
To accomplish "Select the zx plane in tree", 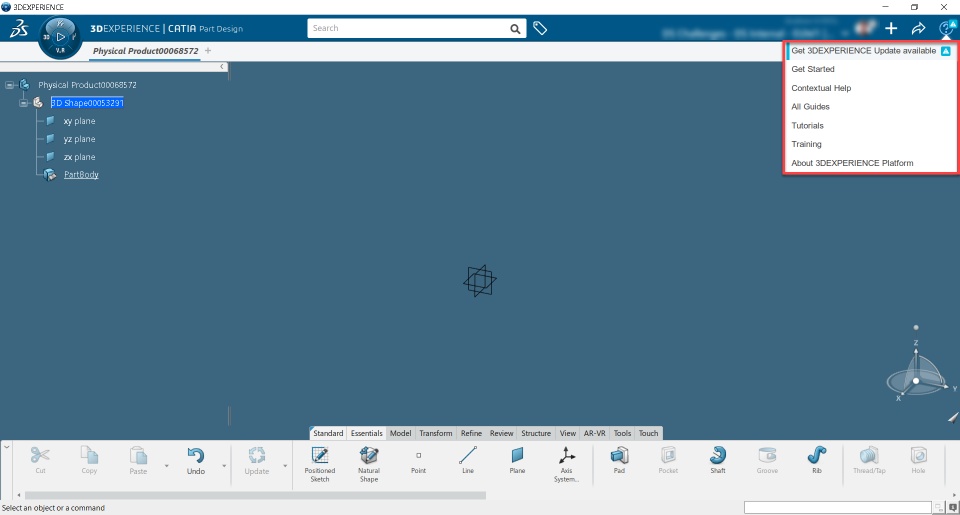I will pos(79,157).
